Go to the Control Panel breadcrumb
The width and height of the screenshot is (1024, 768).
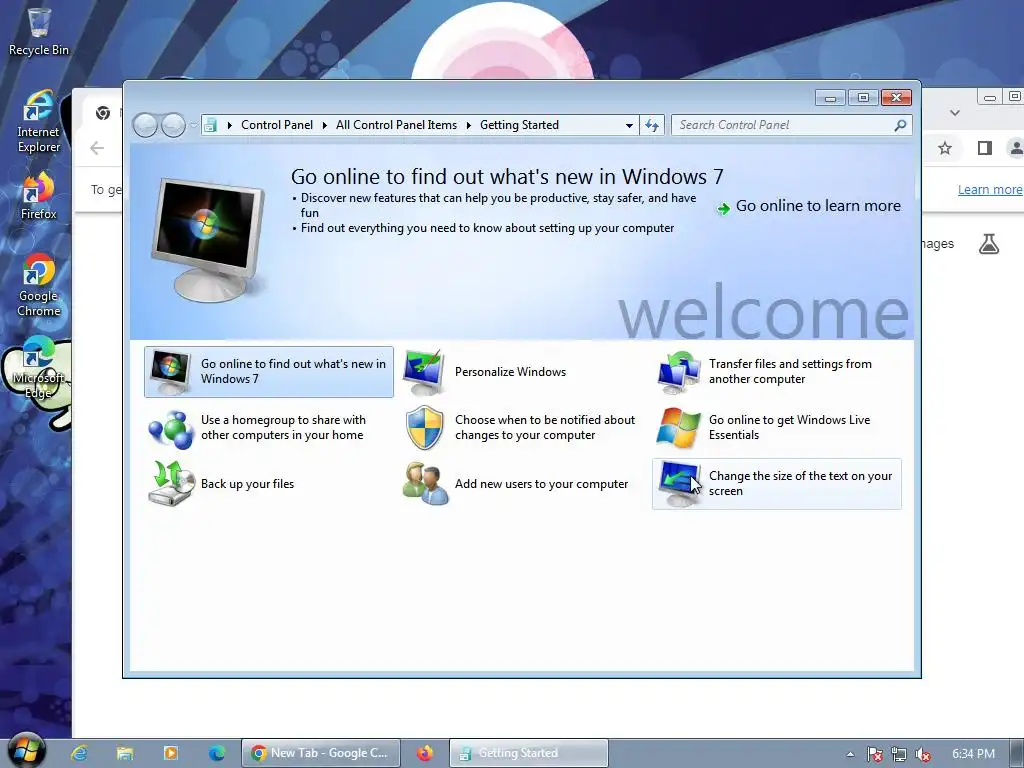point(277,125)
